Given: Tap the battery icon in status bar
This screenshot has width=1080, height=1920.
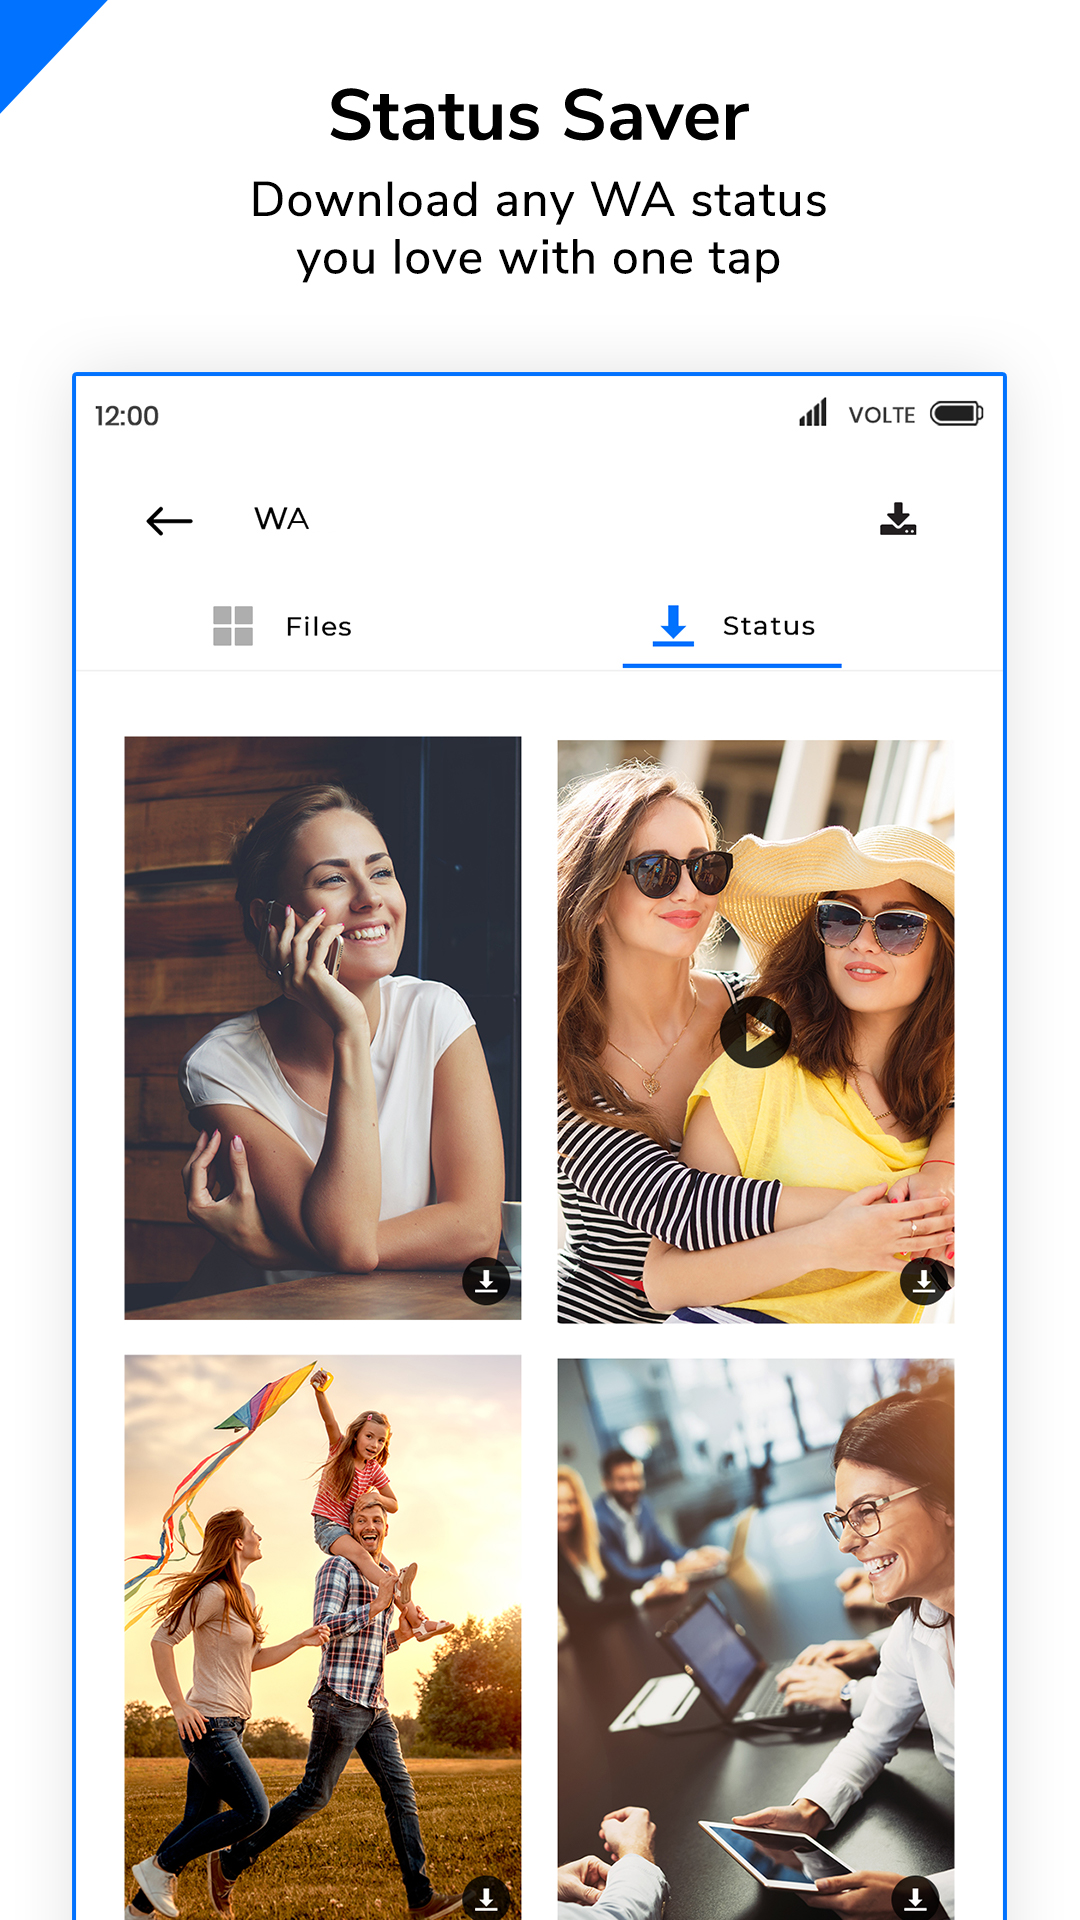Looking at the screenshot, I should click(x=956, y=413).
